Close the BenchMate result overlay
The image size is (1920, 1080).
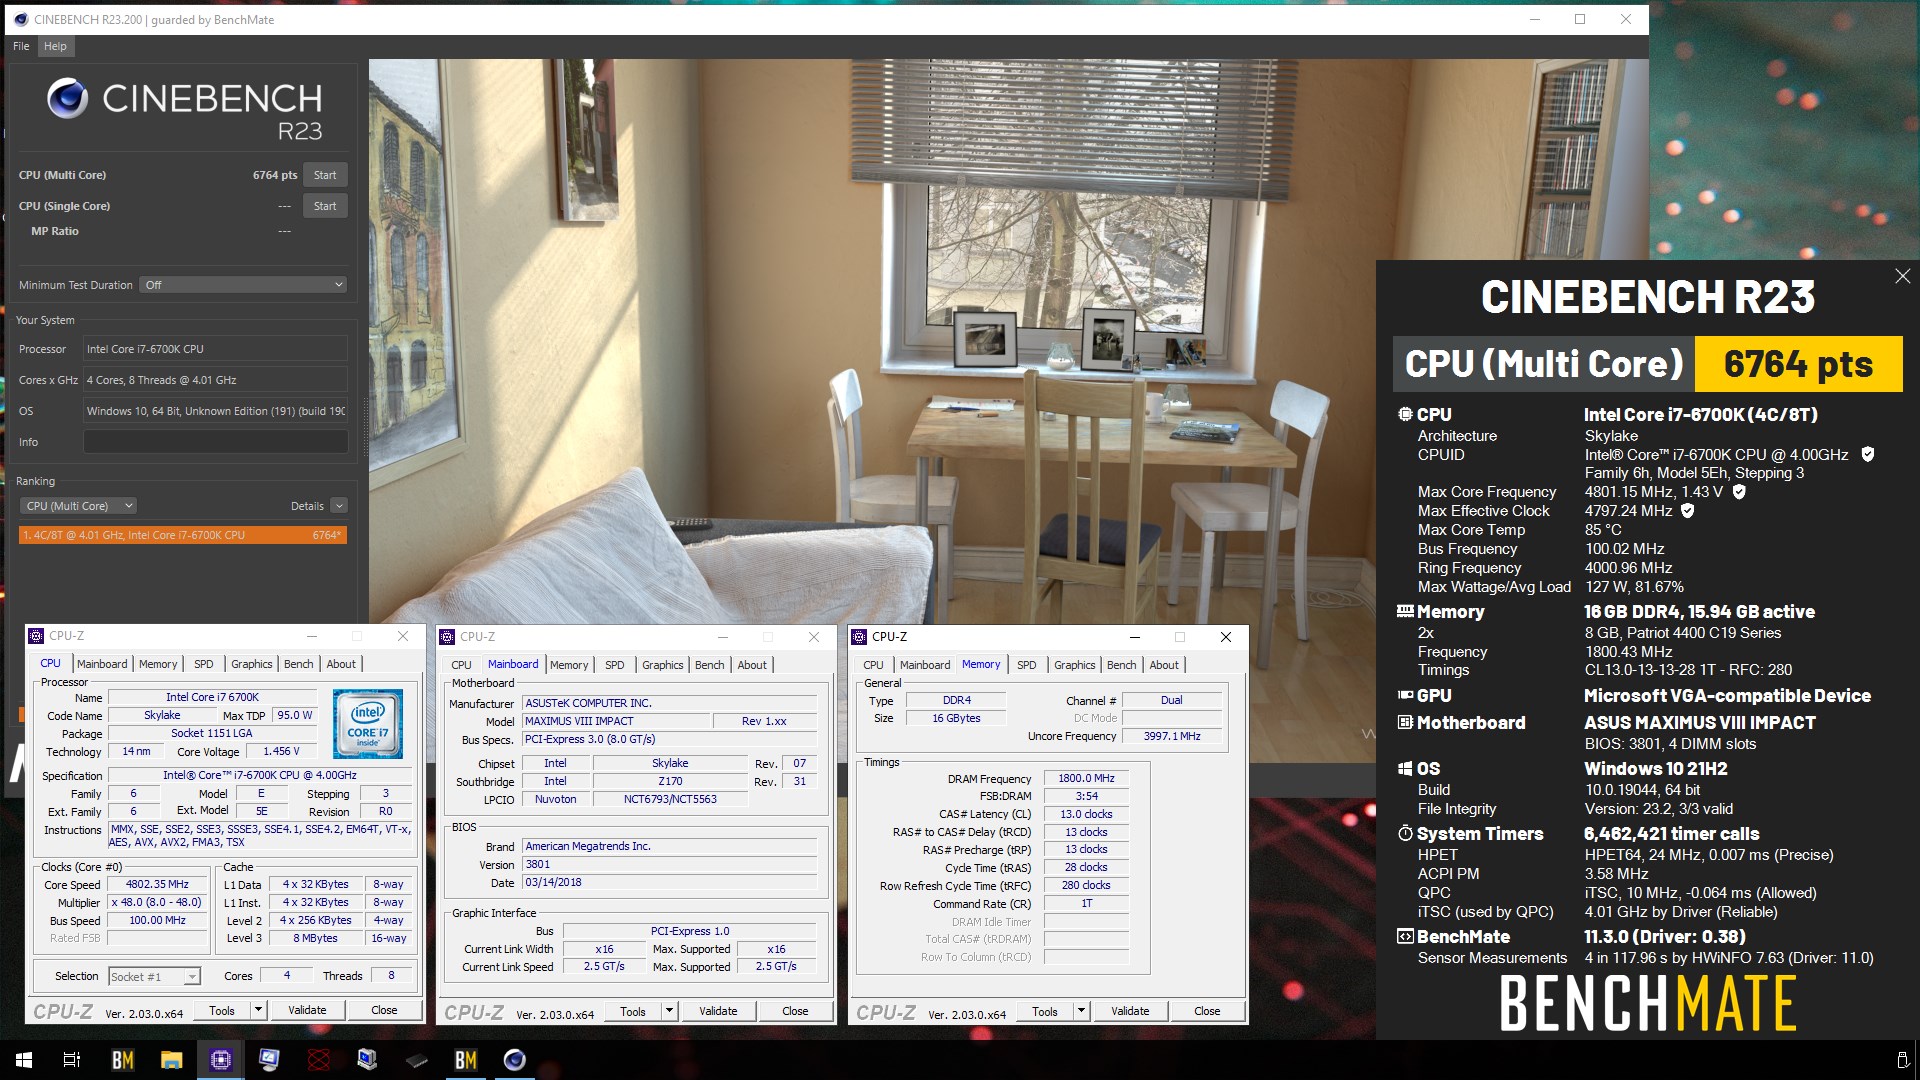[1902, 276]
